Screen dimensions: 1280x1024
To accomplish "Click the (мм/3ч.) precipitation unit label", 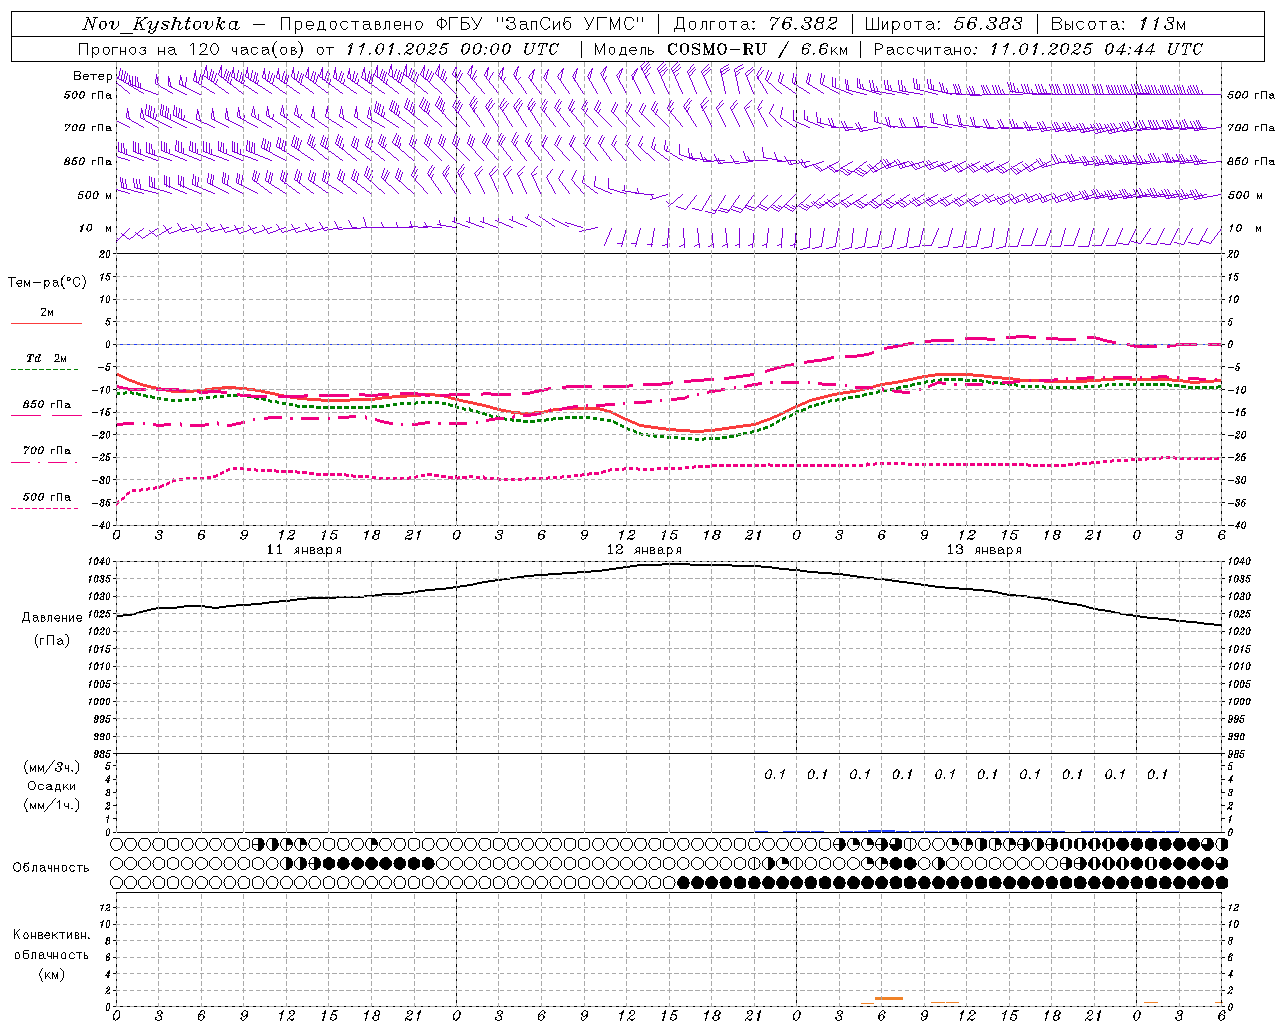I will click(52, 767).
